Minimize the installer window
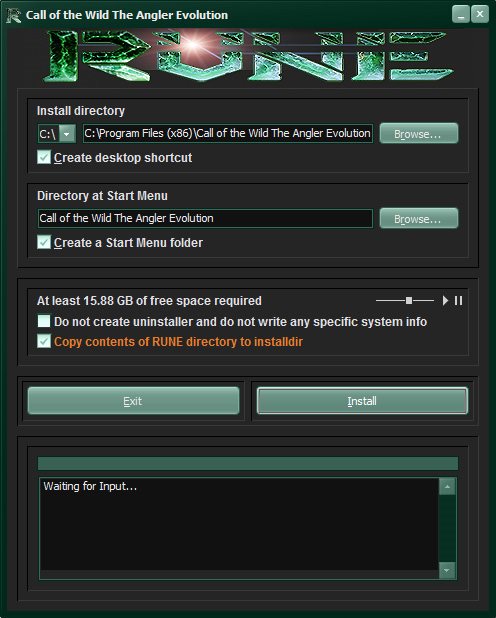The width and height of the screenshot is (496, 618). [x=461, y=15]
